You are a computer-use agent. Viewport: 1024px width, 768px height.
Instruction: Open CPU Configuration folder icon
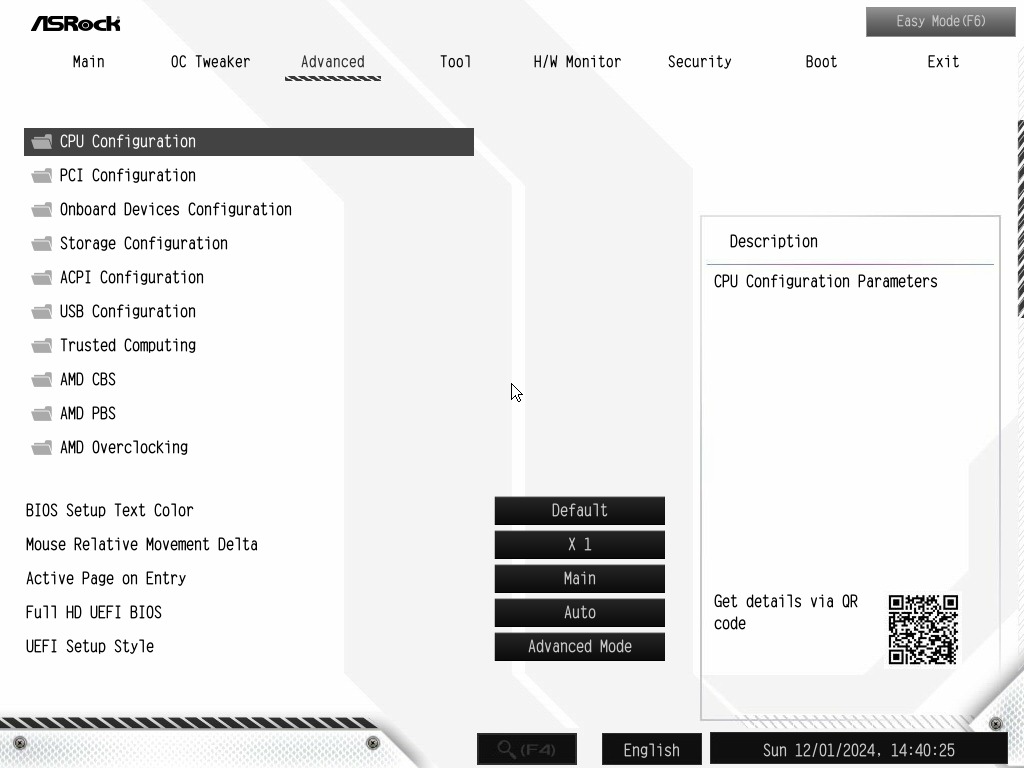click(42, 142)
